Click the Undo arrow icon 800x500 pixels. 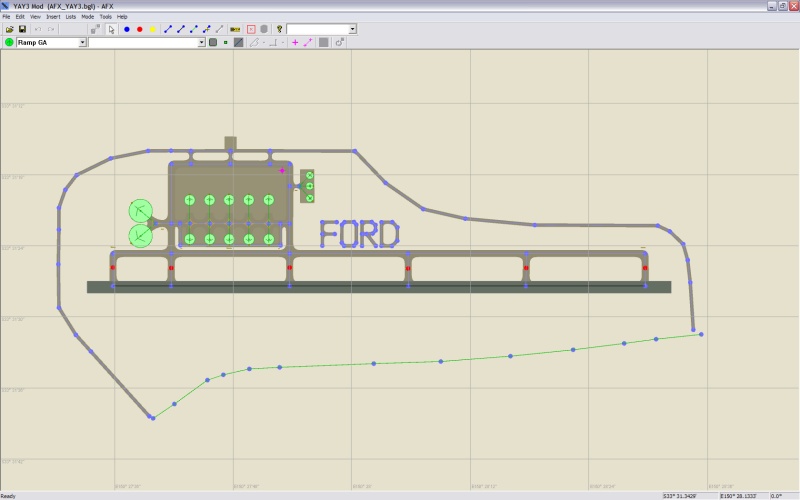click(38, 29)
